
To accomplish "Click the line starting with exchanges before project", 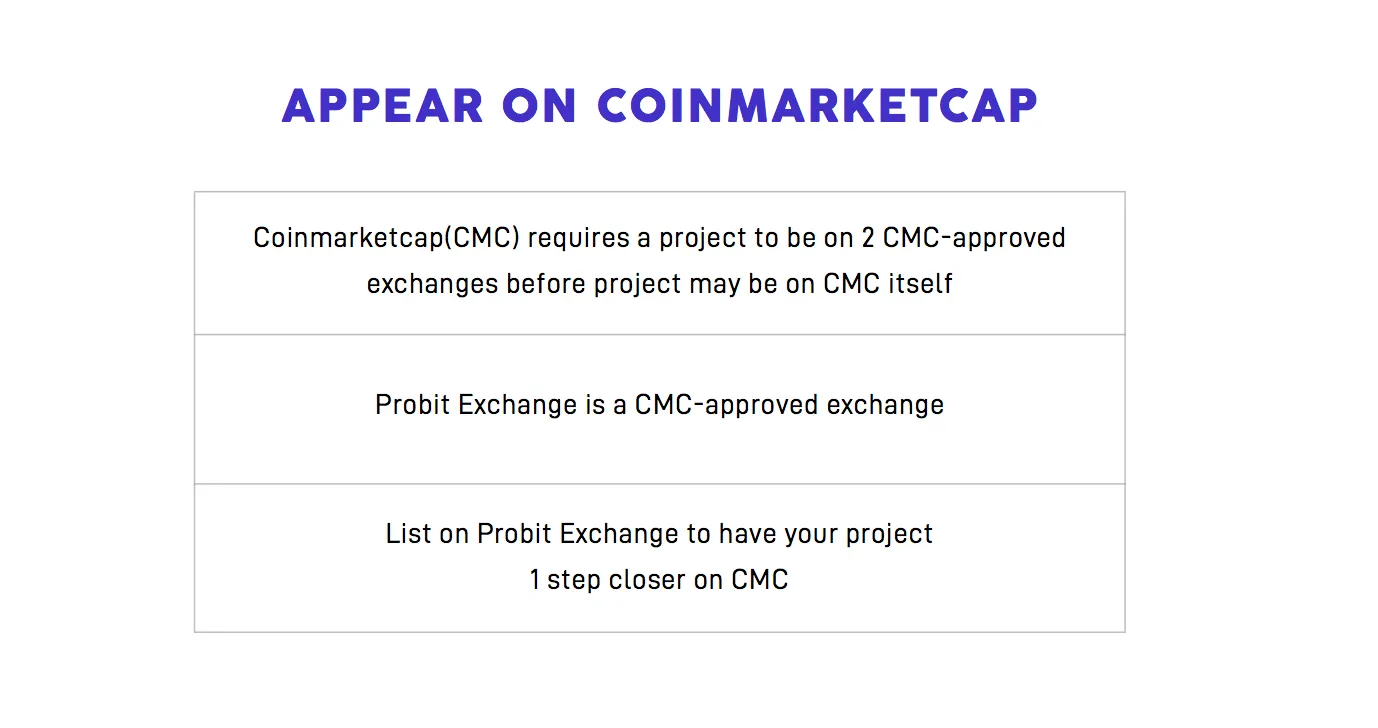I will point(659,284).
